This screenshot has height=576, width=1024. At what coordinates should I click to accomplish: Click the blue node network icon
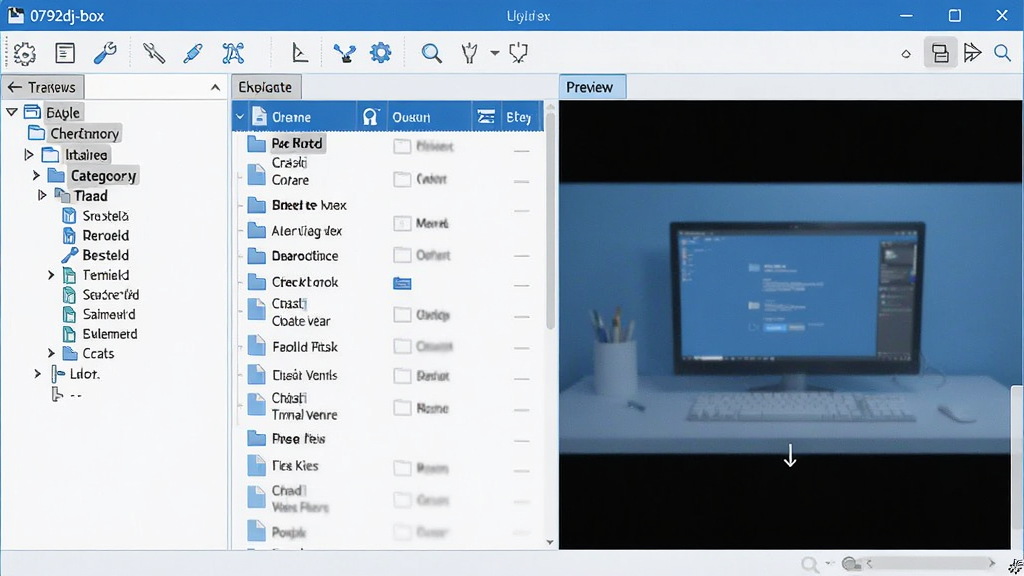tap(232, 53)
